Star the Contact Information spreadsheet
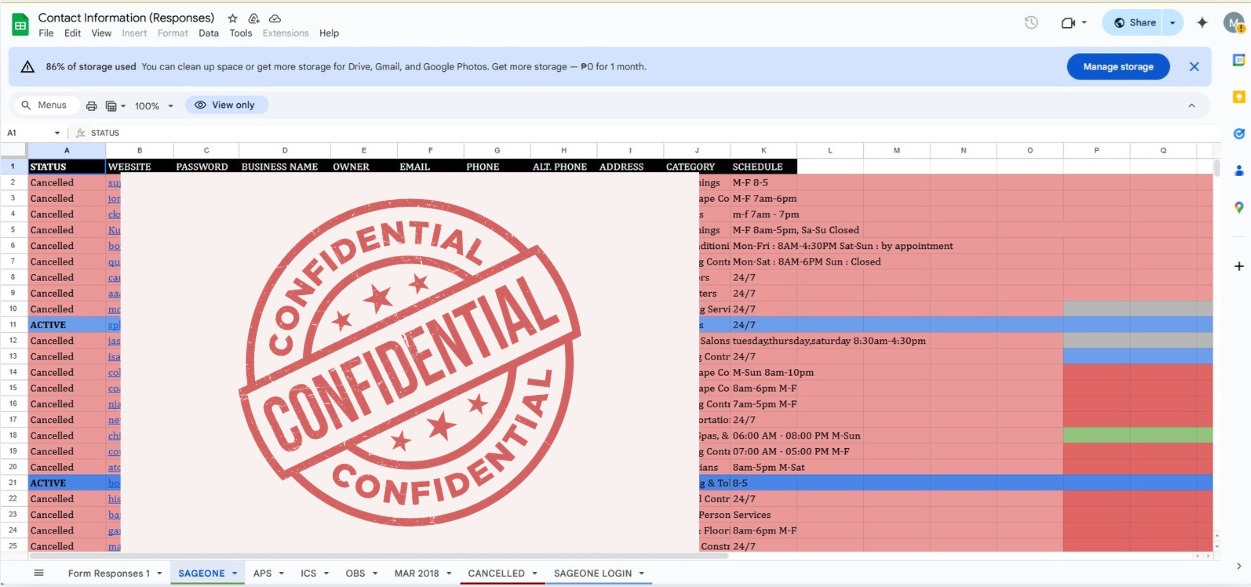Screen dimensions: 1251x587 click(233, 18)
